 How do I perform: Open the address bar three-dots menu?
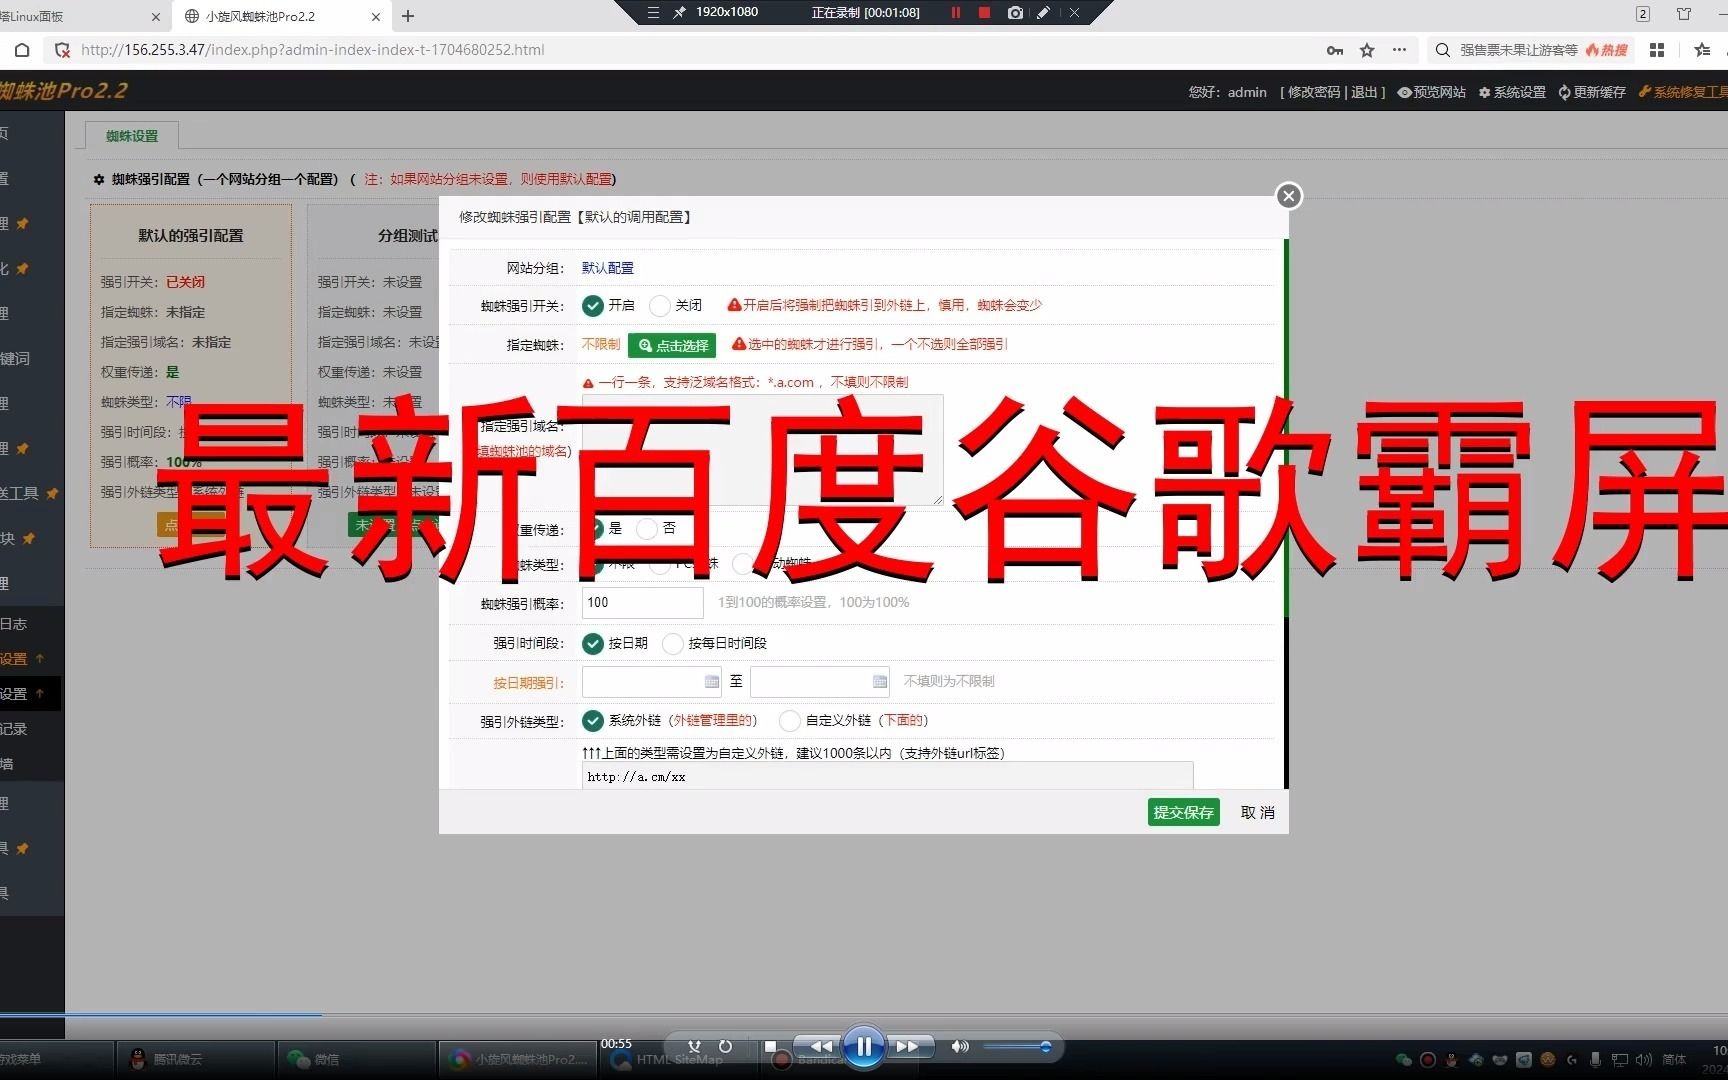point(1399,50)
